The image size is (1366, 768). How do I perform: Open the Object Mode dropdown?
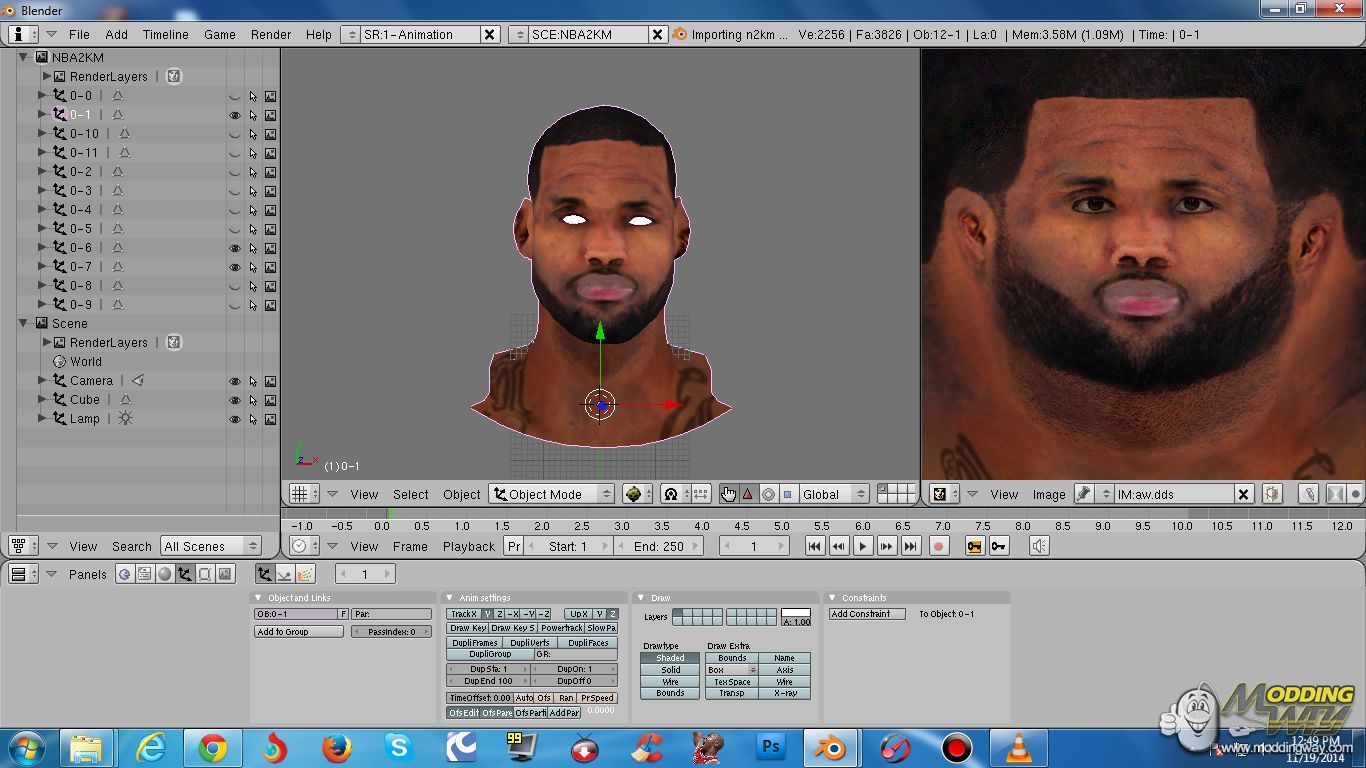(x=551, y=494)
